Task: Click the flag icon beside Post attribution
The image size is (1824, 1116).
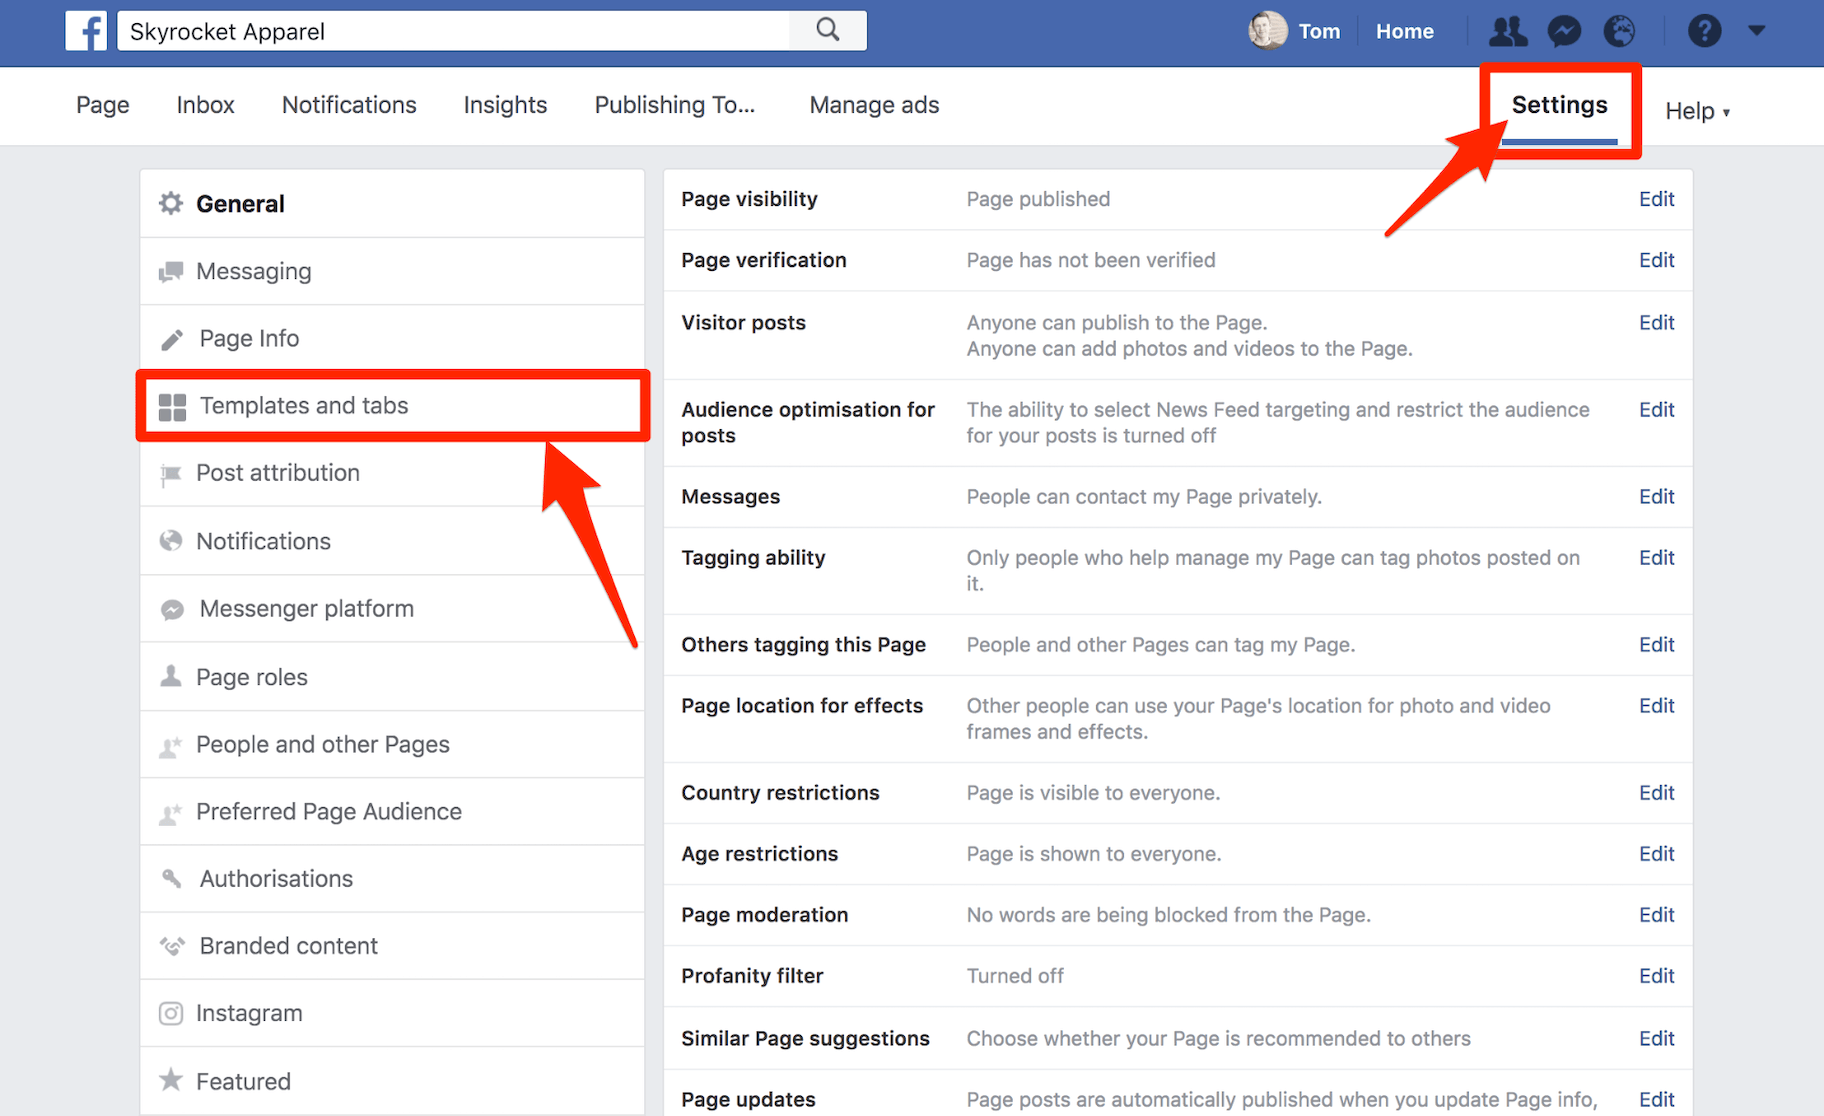Action: pos(171,473)
